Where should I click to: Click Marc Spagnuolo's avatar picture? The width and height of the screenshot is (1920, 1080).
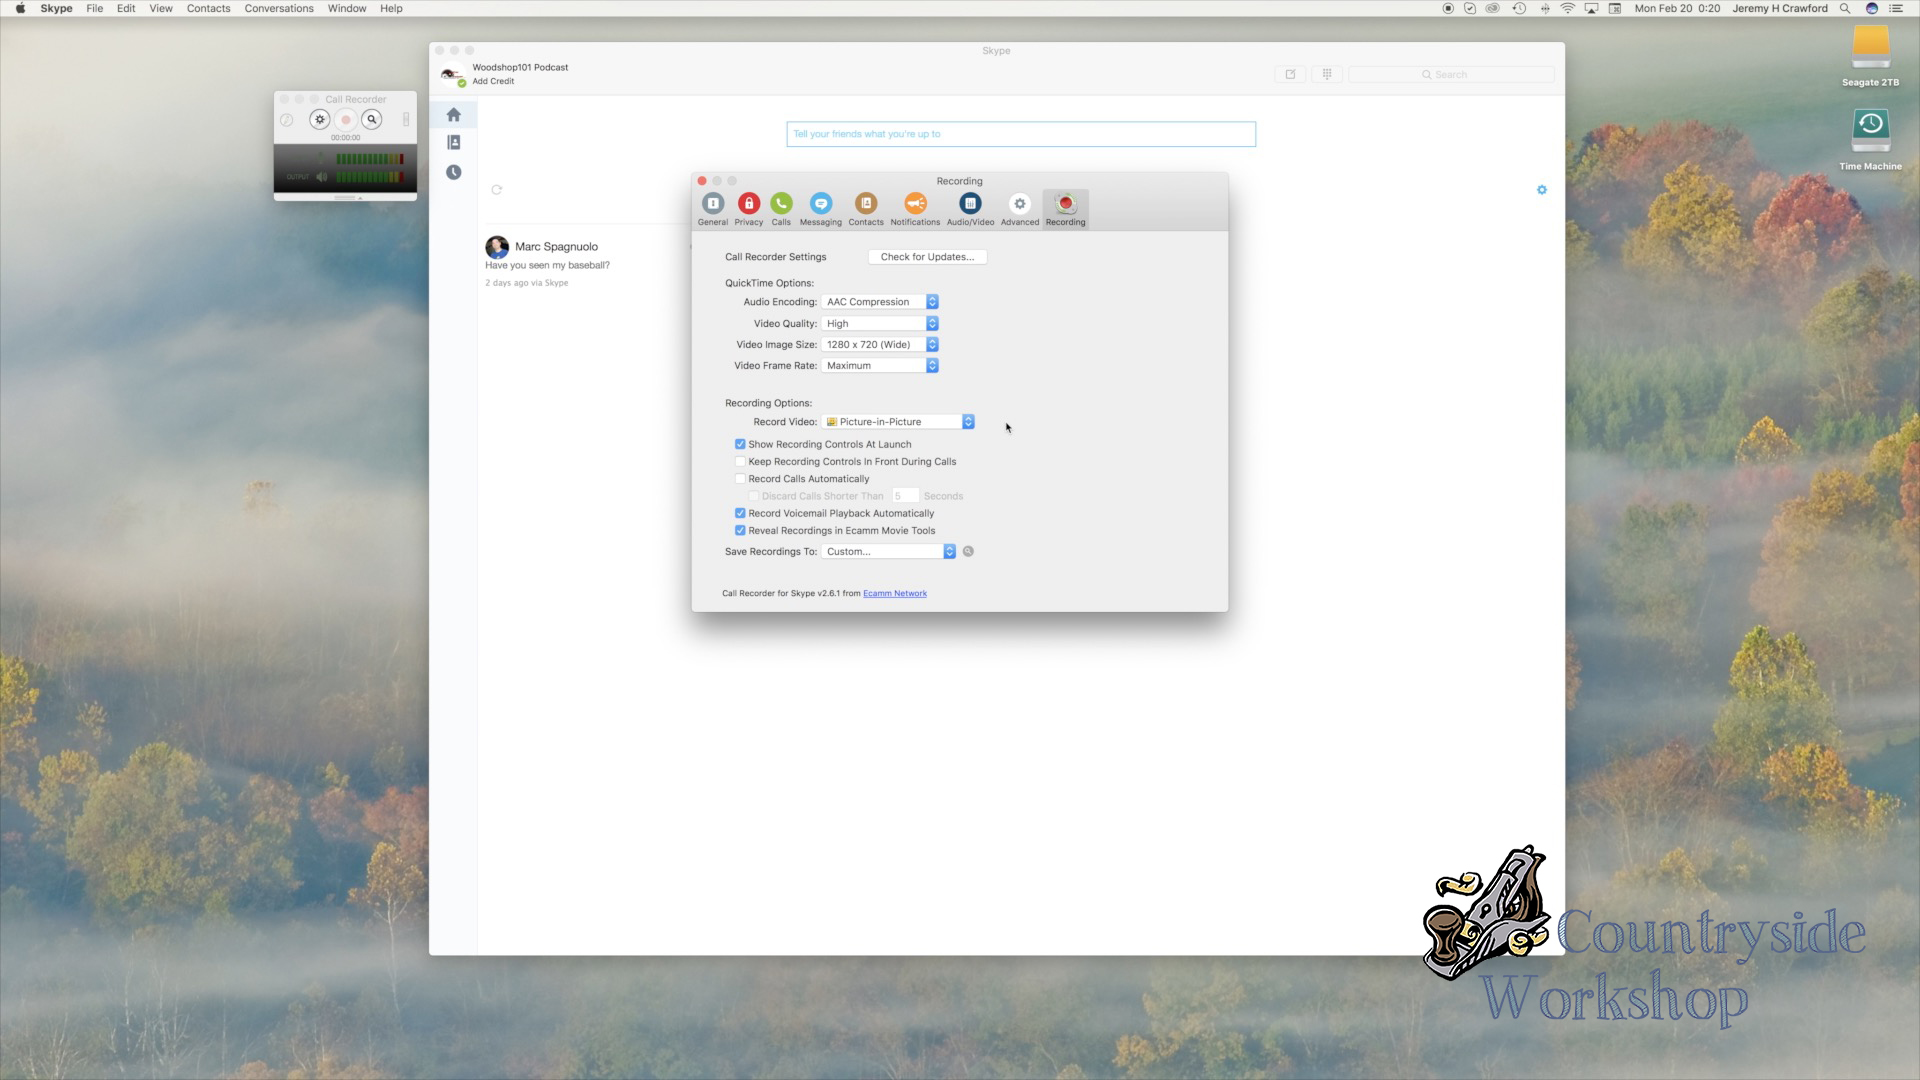(497, 247)
